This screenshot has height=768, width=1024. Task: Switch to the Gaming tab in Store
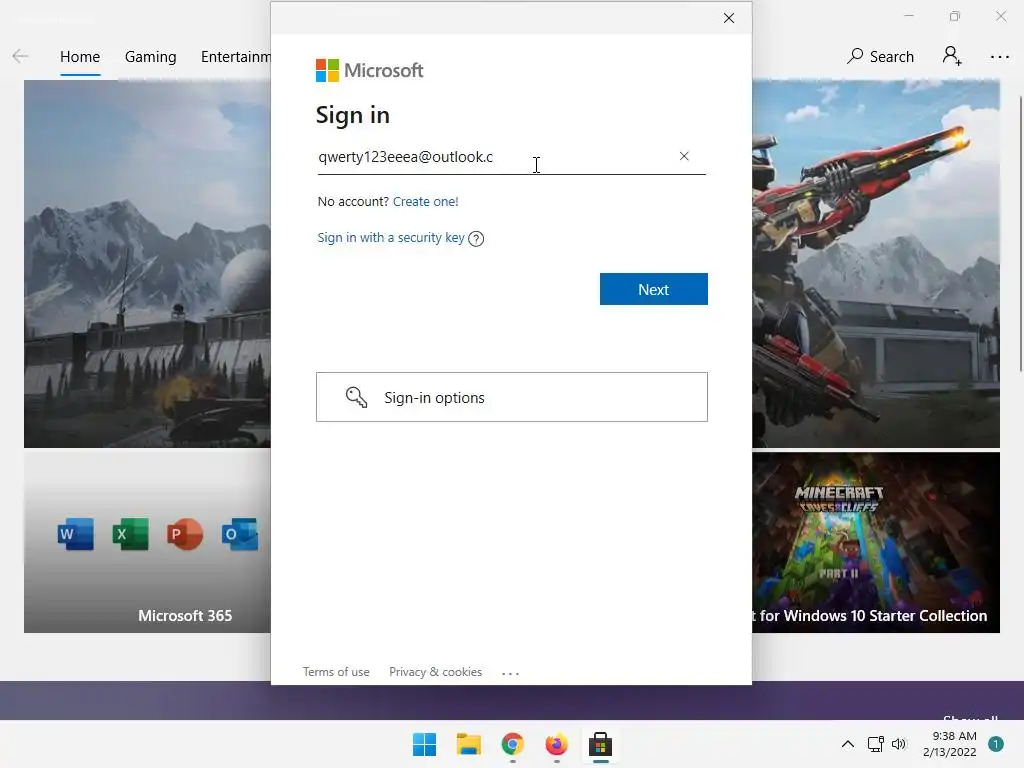tap(151, 57)
